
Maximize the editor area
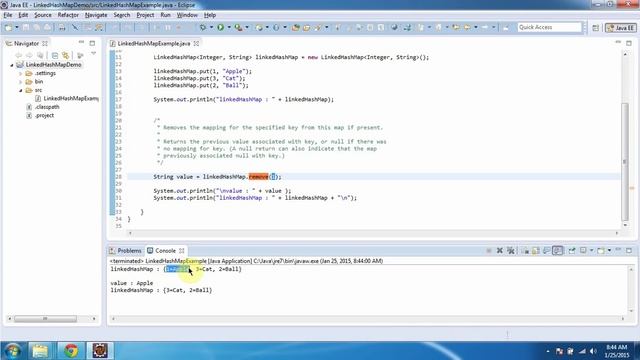tap(629, 43)
